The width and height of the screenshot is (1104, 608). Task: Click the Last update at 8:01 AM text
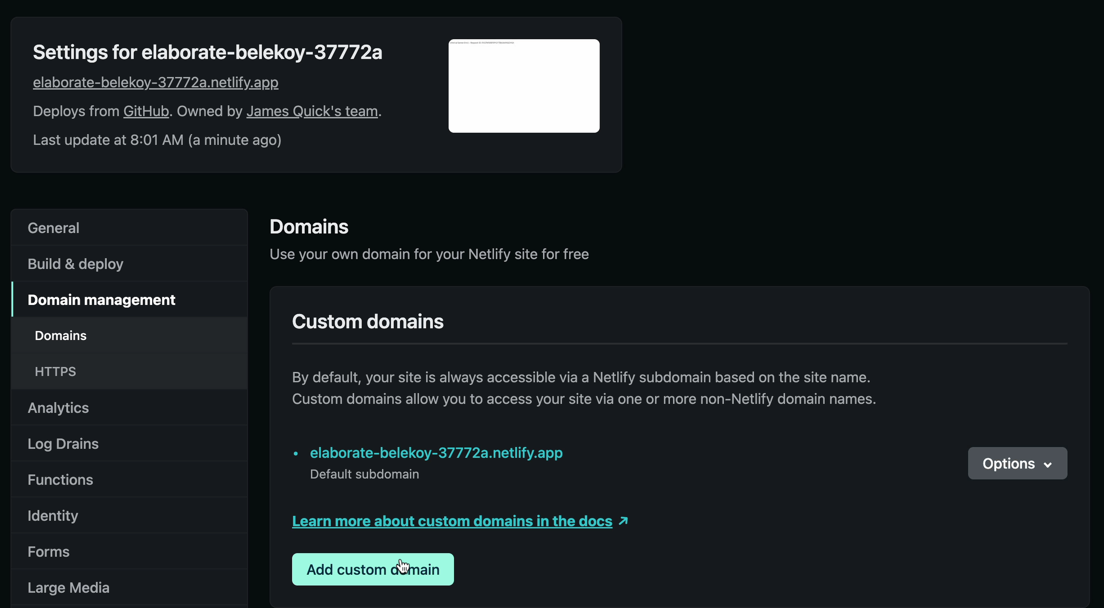(x=157, y=140)
